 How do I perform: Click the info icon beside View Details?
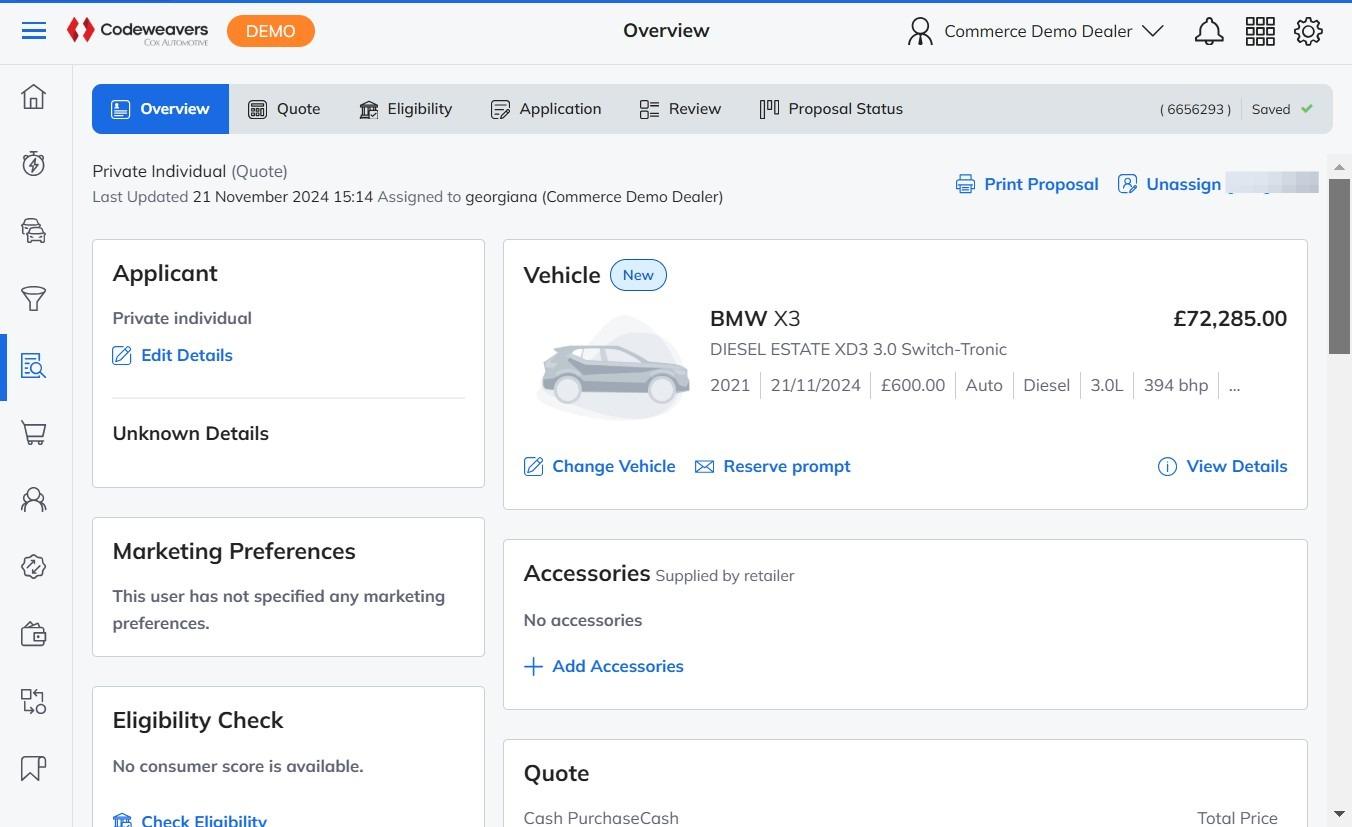[1167, 467]
